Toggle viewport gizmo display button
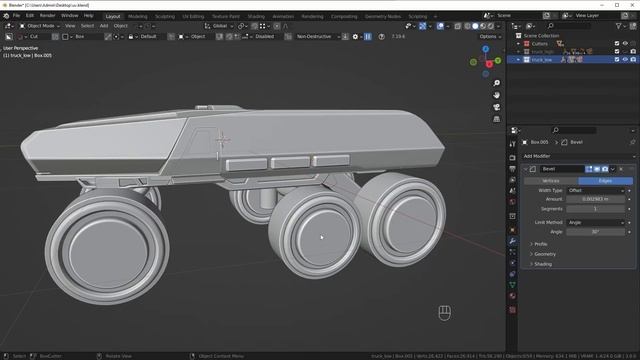The image size is (640, 360). (x=423, y=26)
